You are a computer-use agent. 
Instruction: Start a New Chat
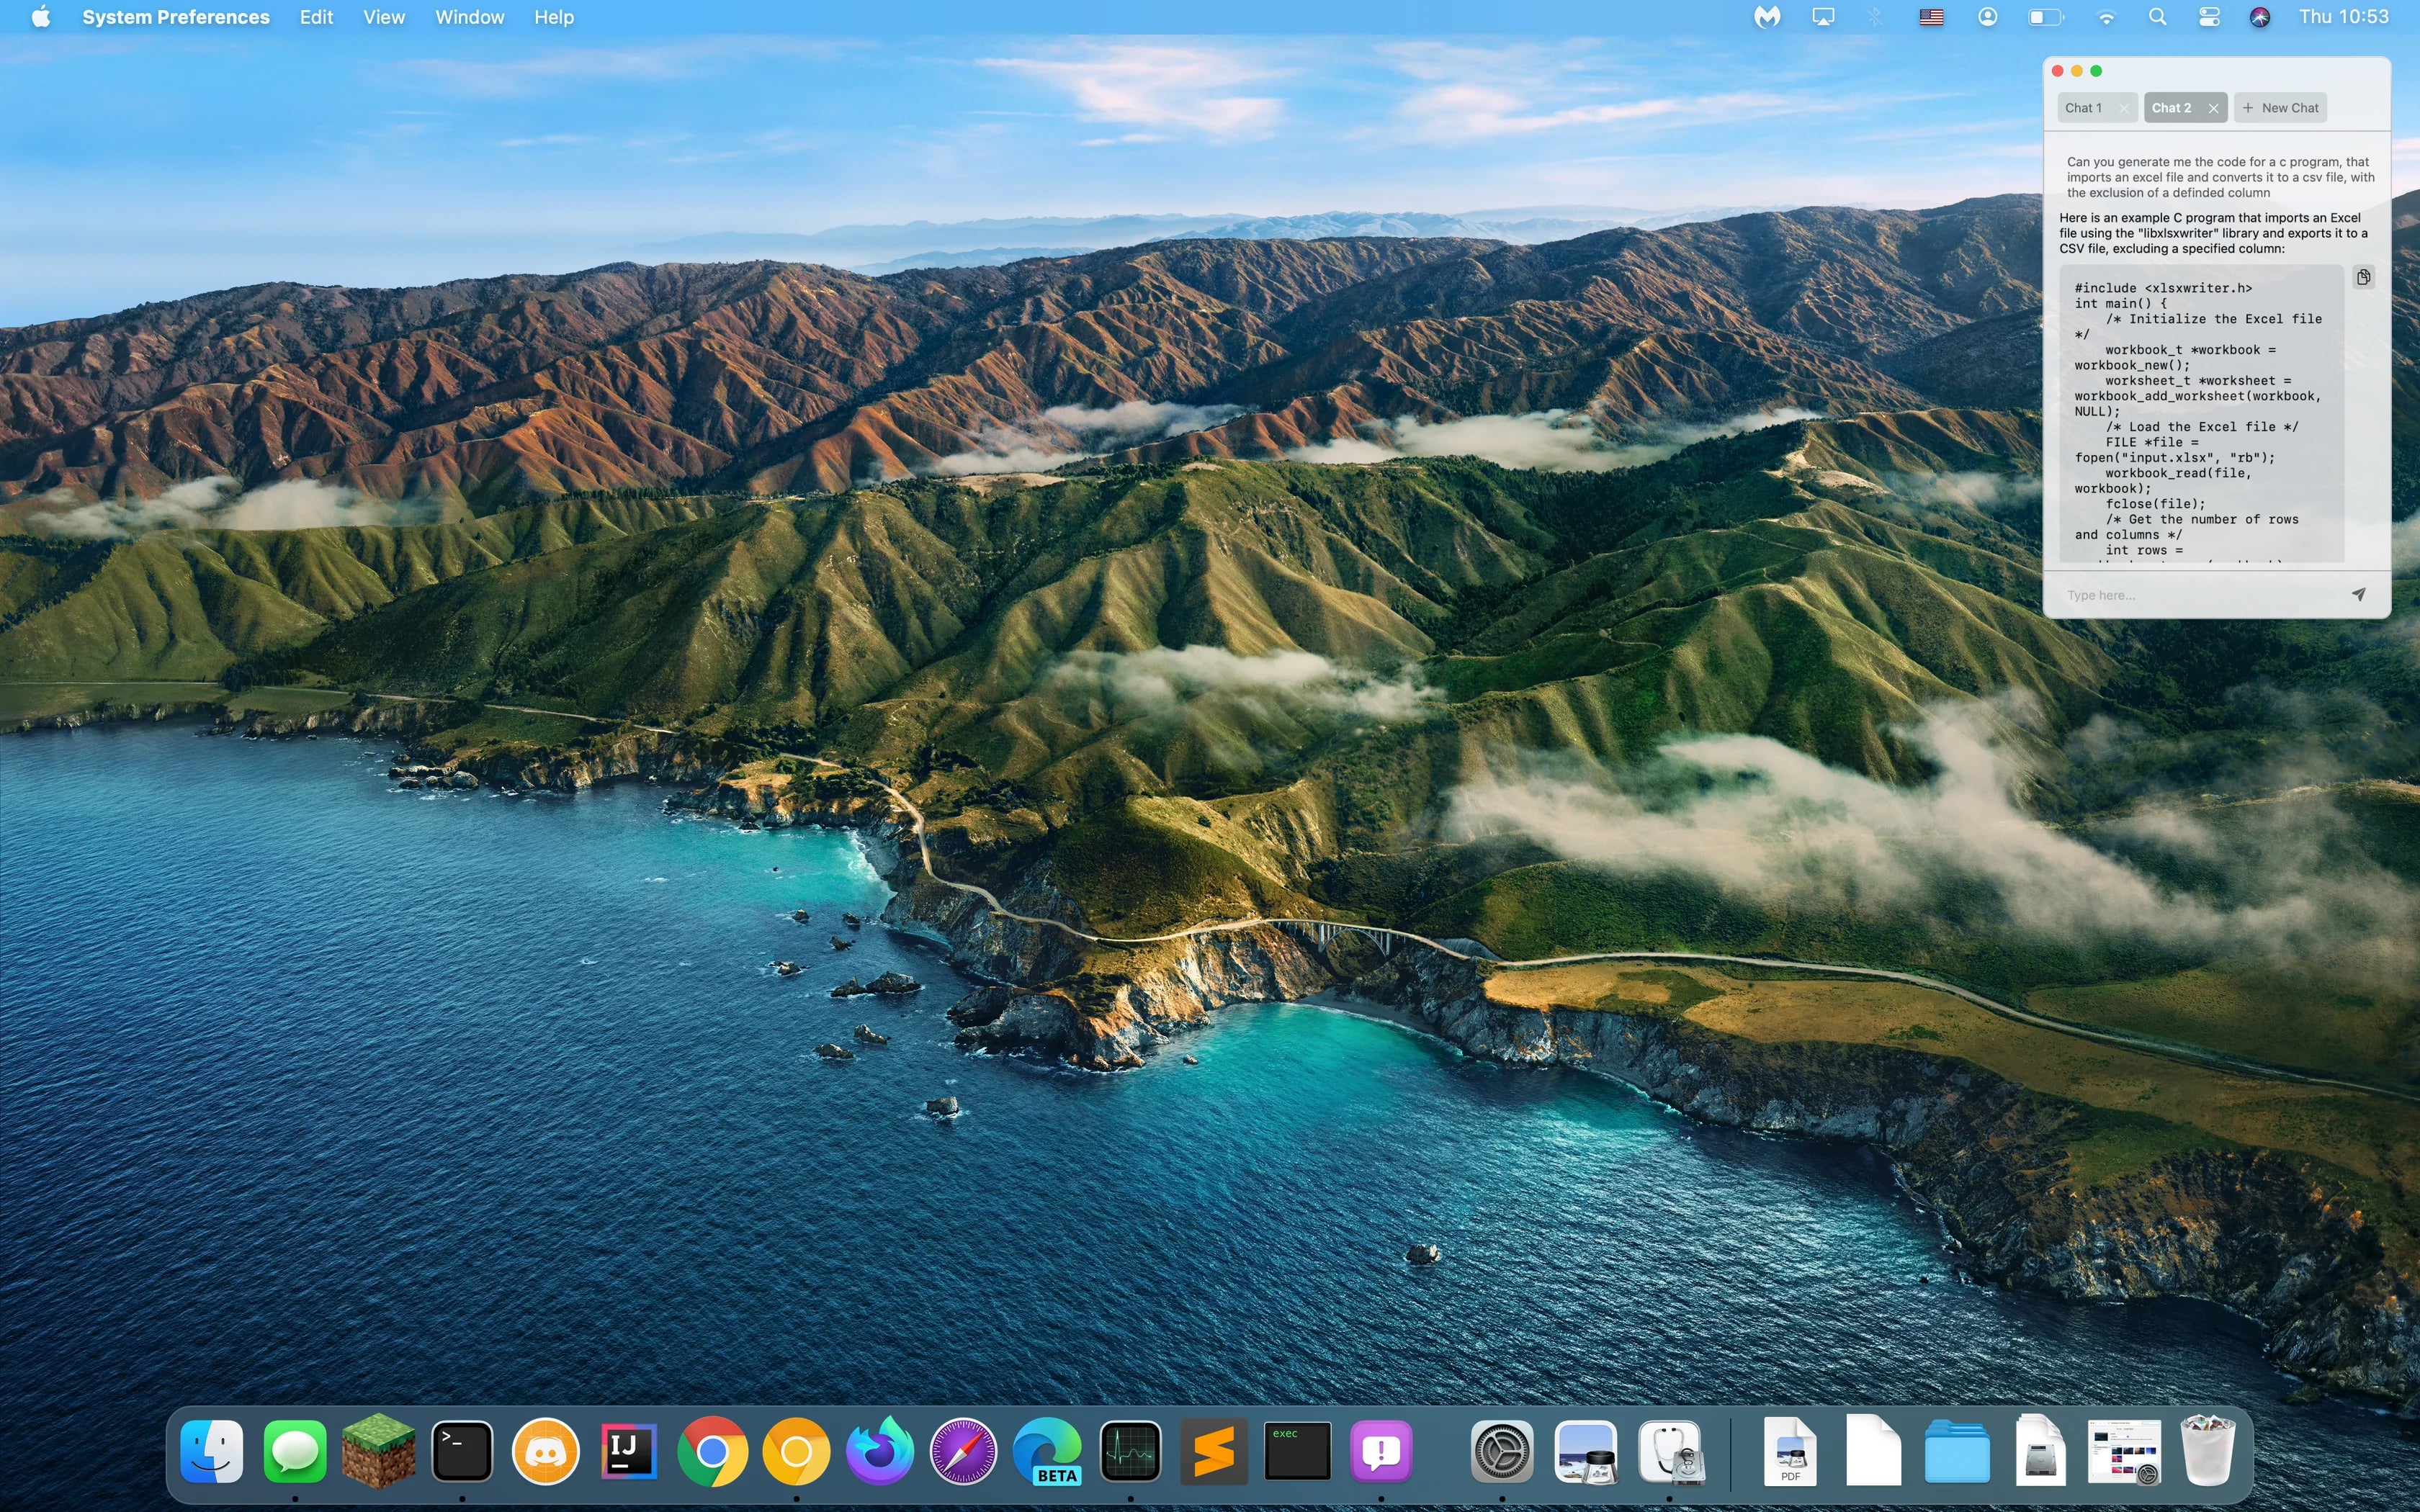click(x=2281, y=108)
